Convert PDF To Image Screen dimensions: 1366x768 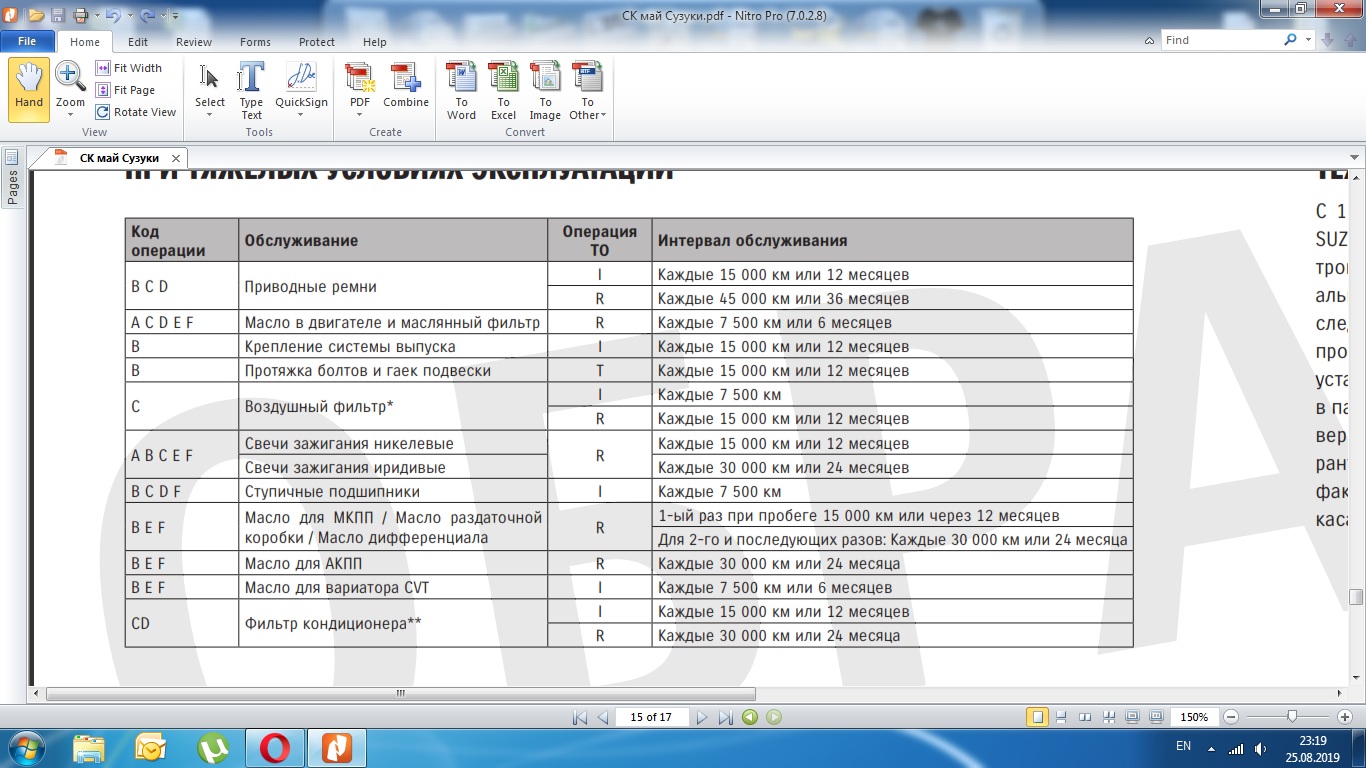tap(545, 89)
